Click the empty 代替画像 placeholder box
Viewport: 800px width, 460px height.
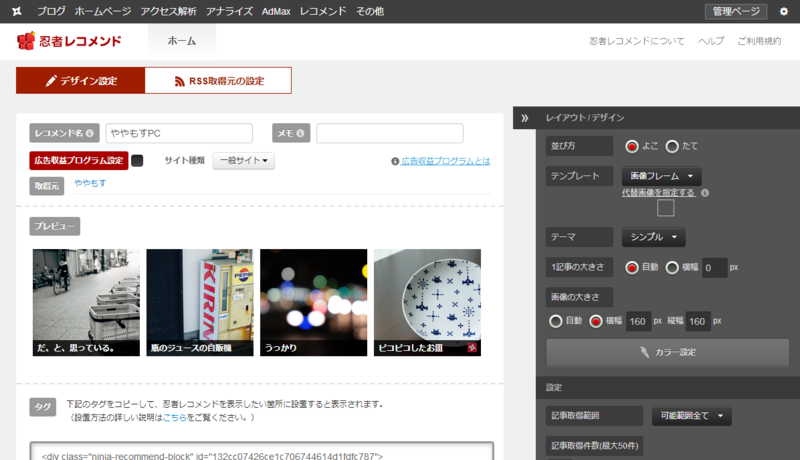point(665,208)
